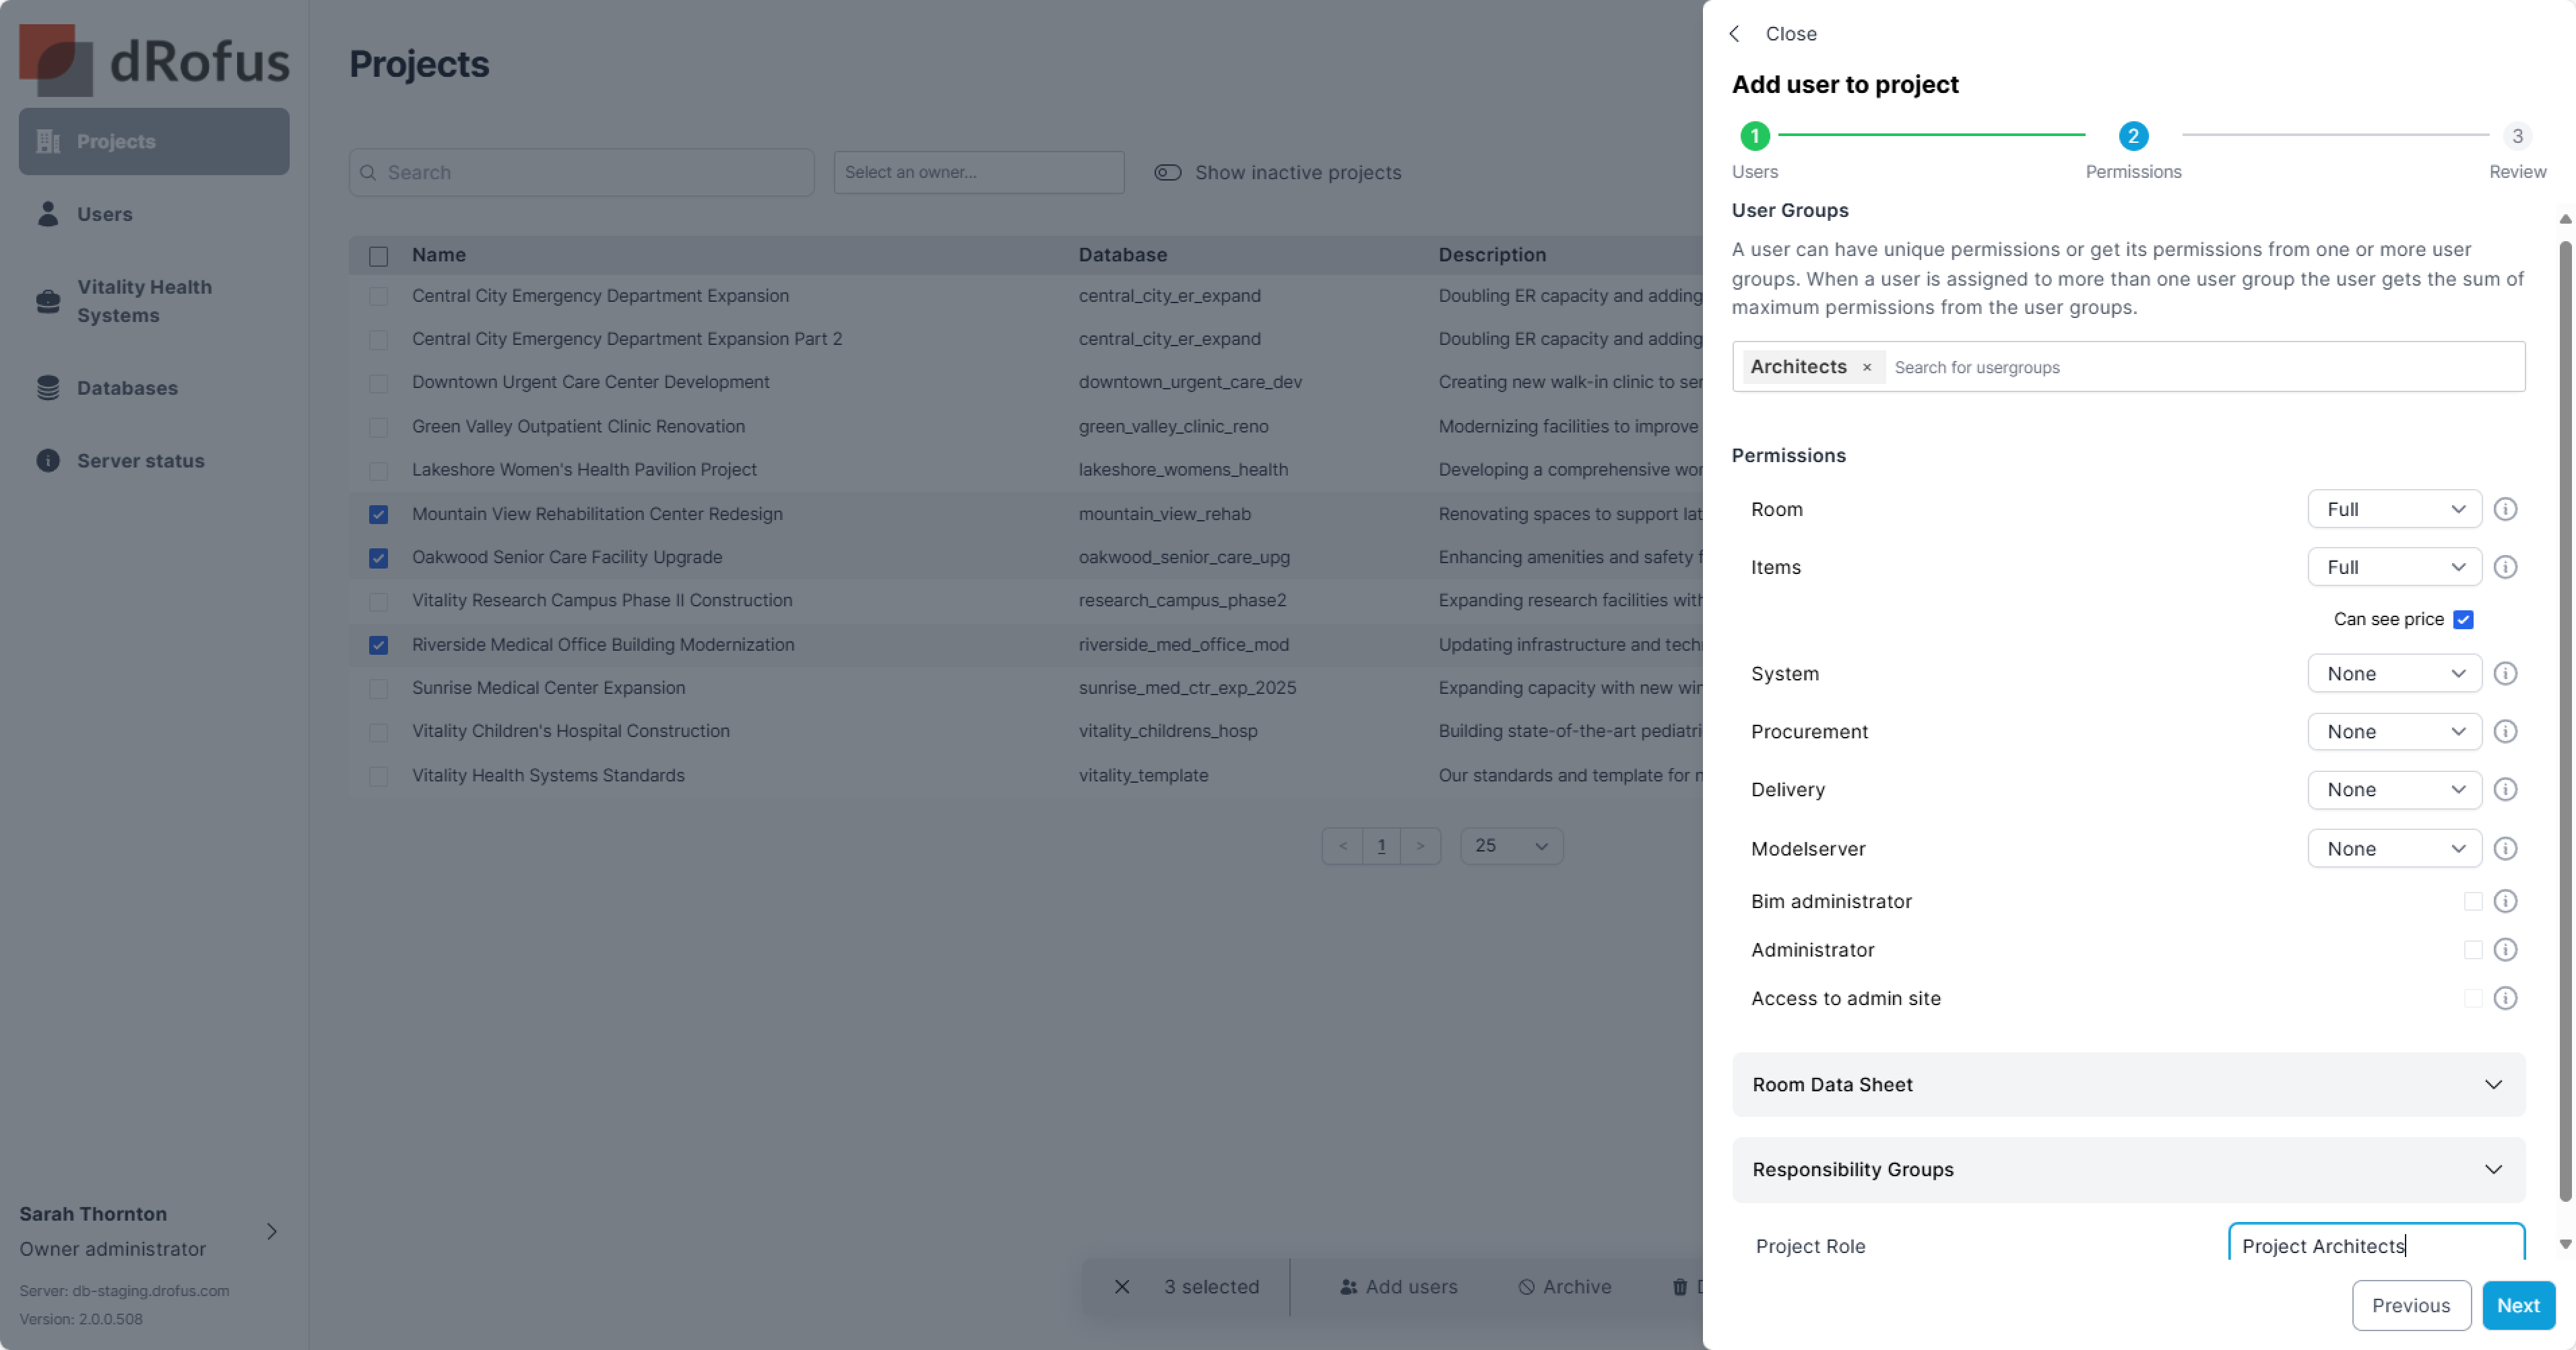Go to step 3 Review

click(x=2517, y=135)
